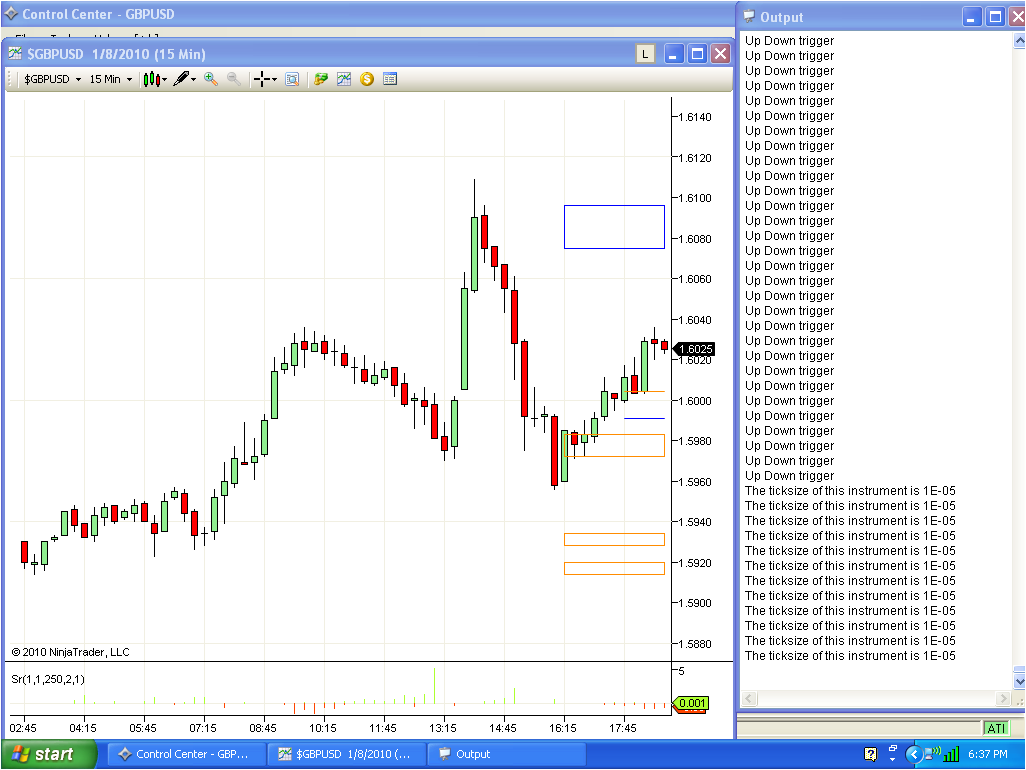Select the blue rectangle drawing on chart

pos(614,227)
